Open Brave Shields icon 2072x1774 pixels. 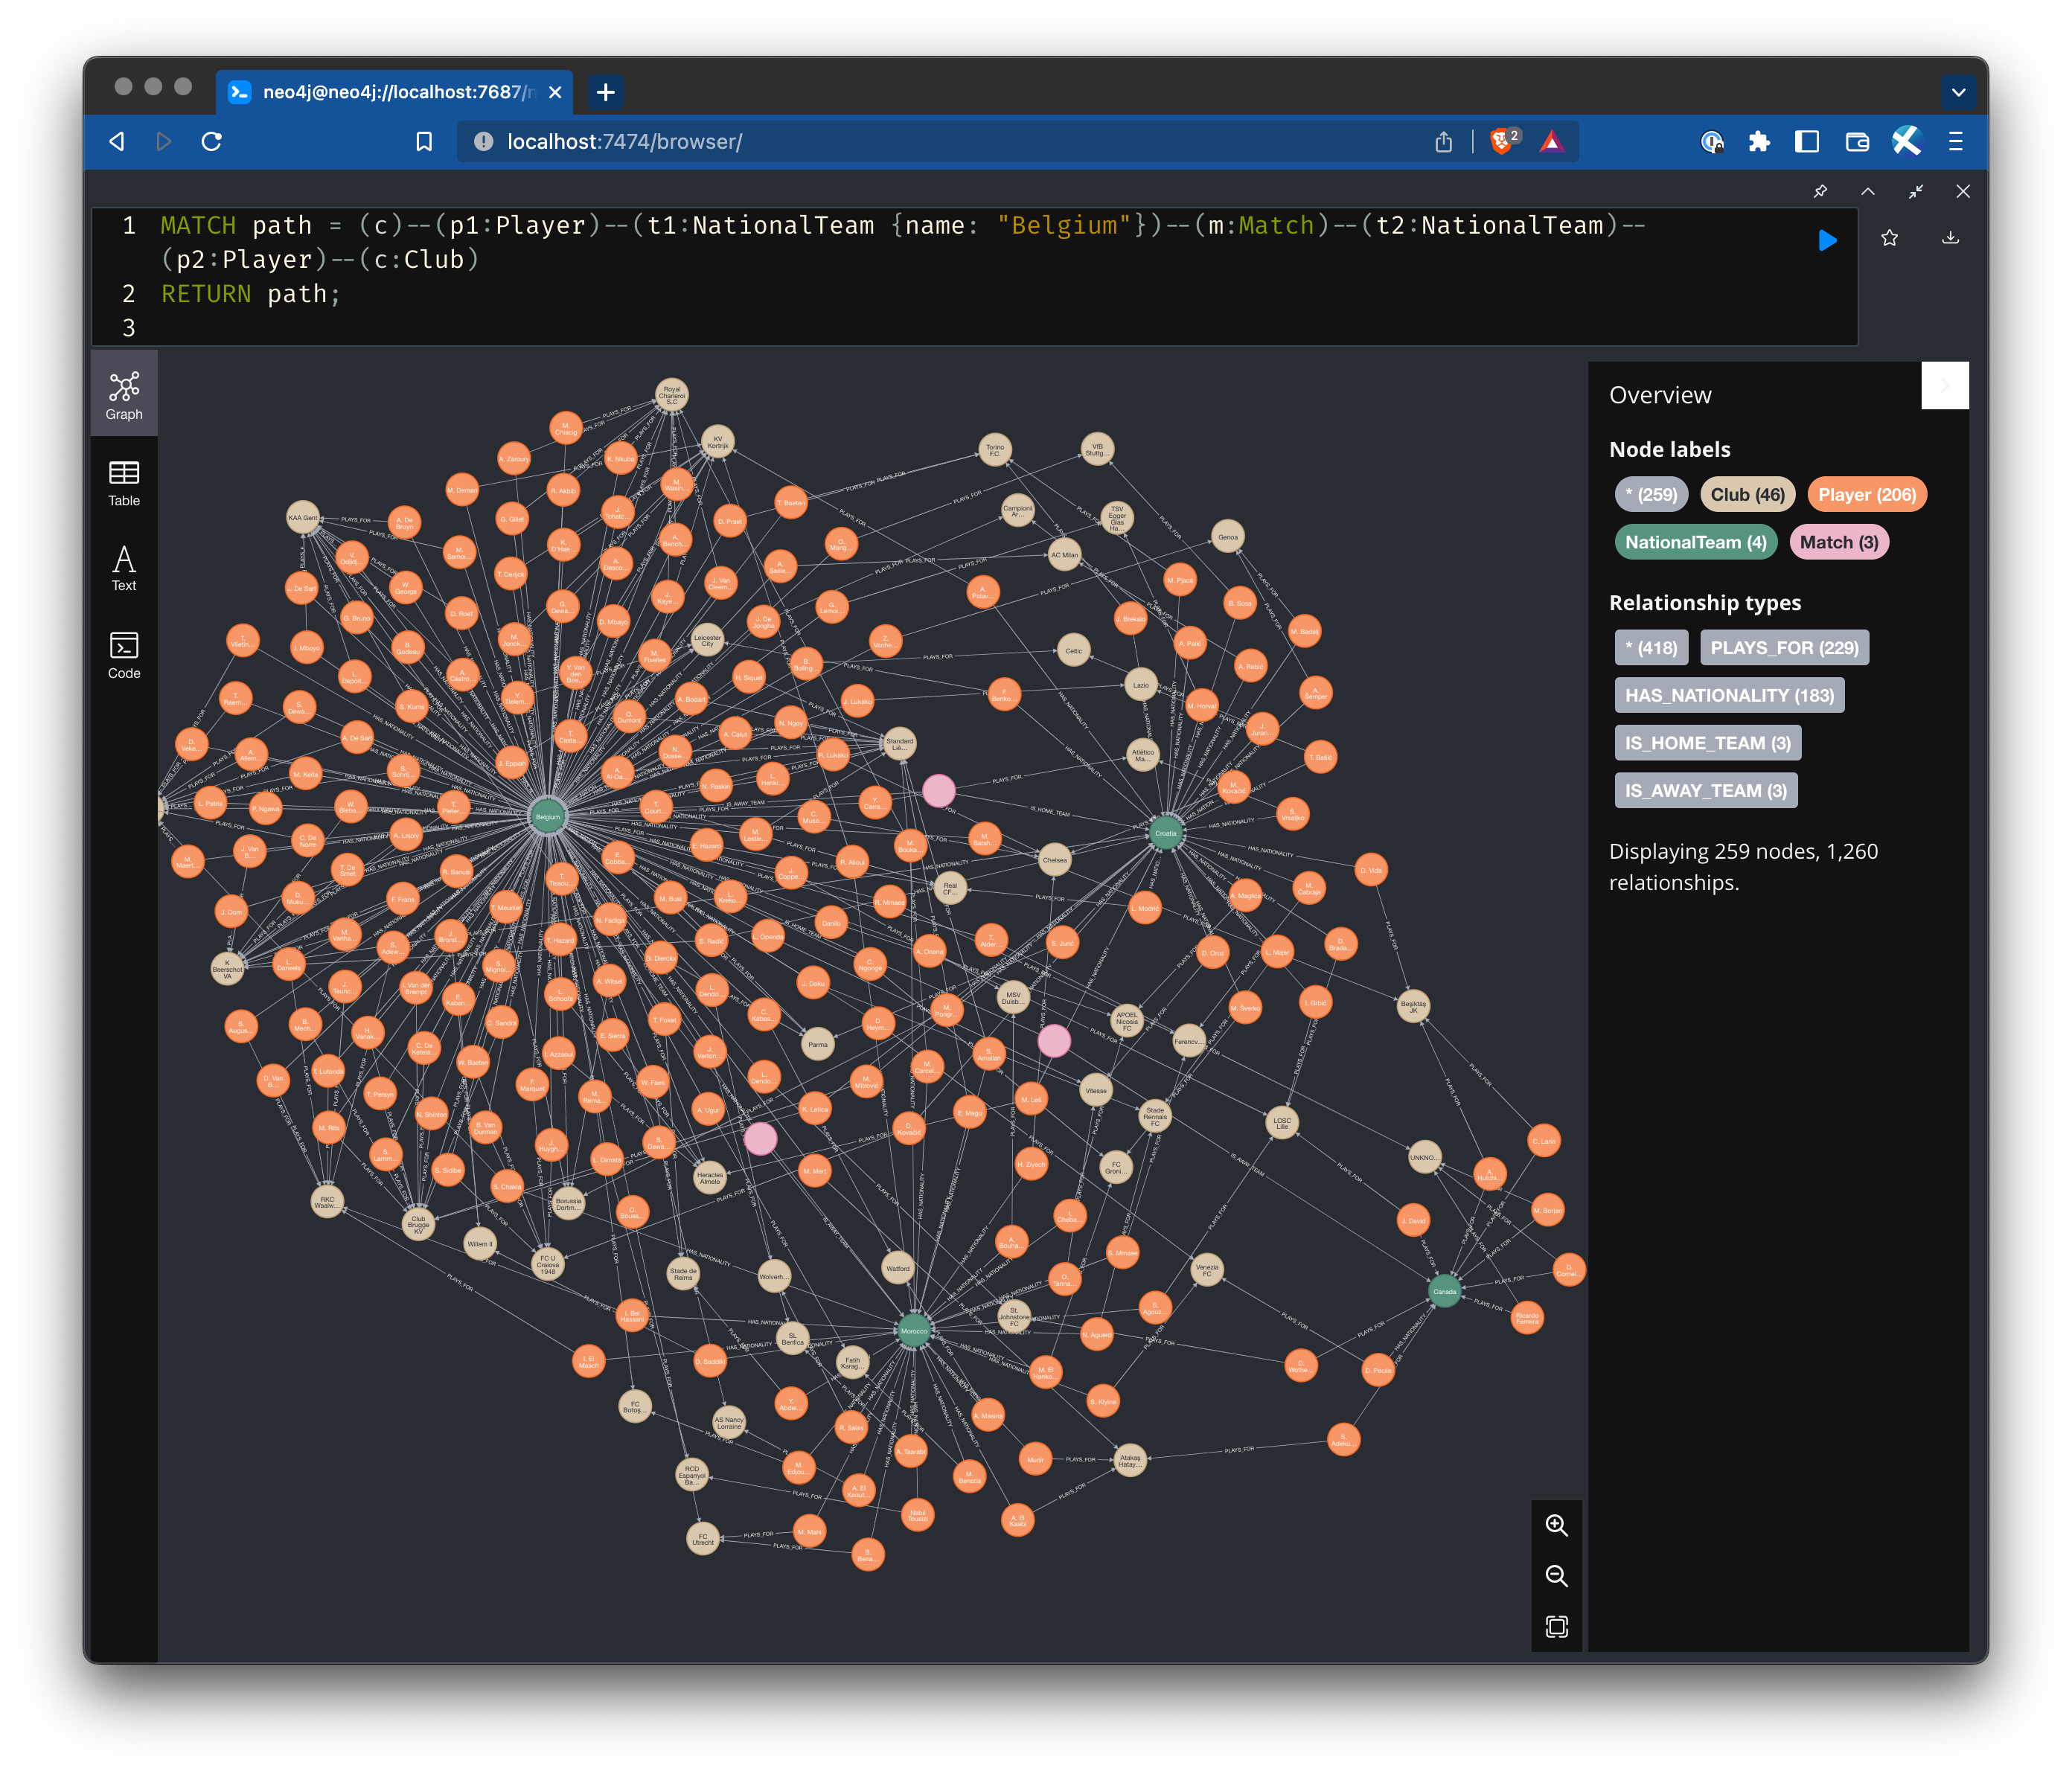tap(1503, 141)
